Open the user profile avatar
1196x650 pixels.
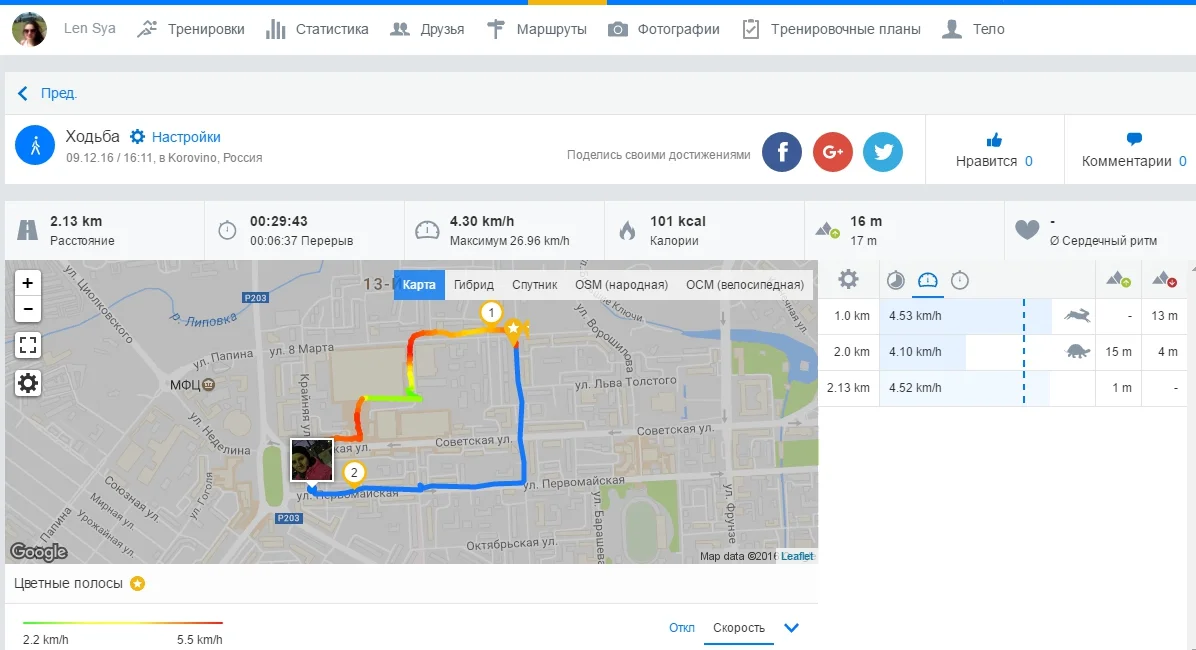[29, 29]
